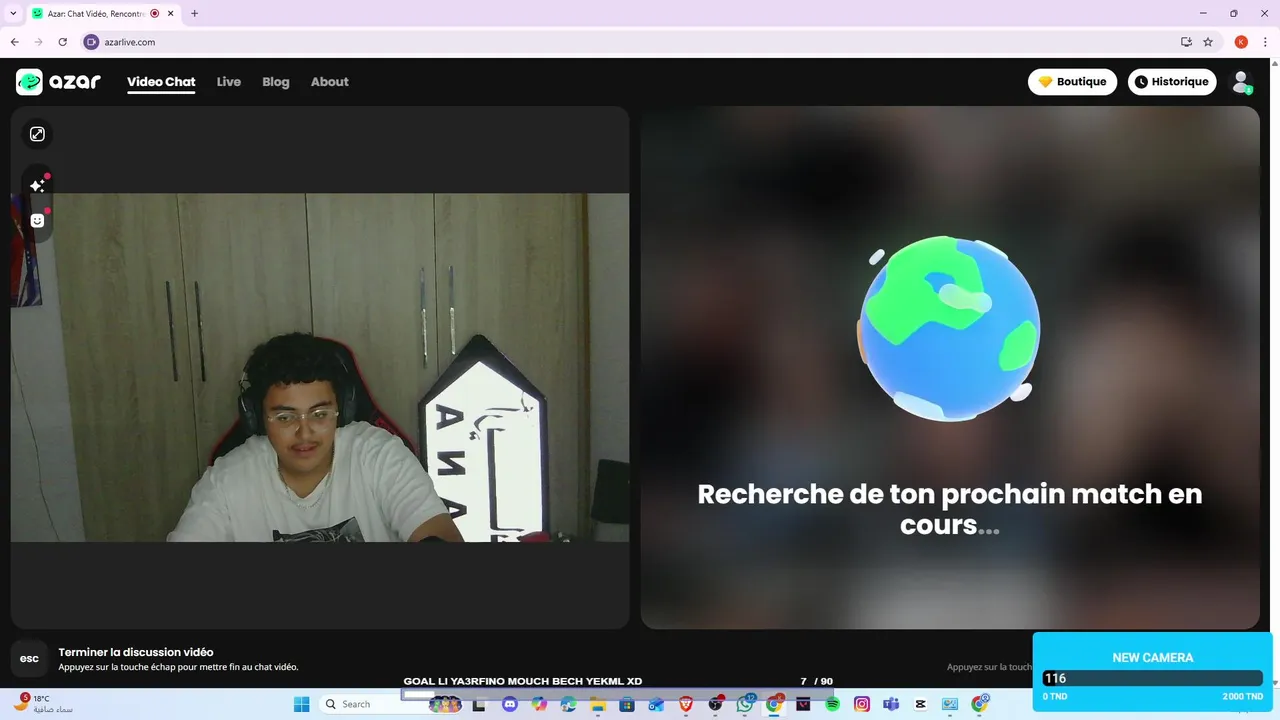The width and height of the screenshot is (1280, 720).
Task: Click the Azar logo
Action: (58, 82)
